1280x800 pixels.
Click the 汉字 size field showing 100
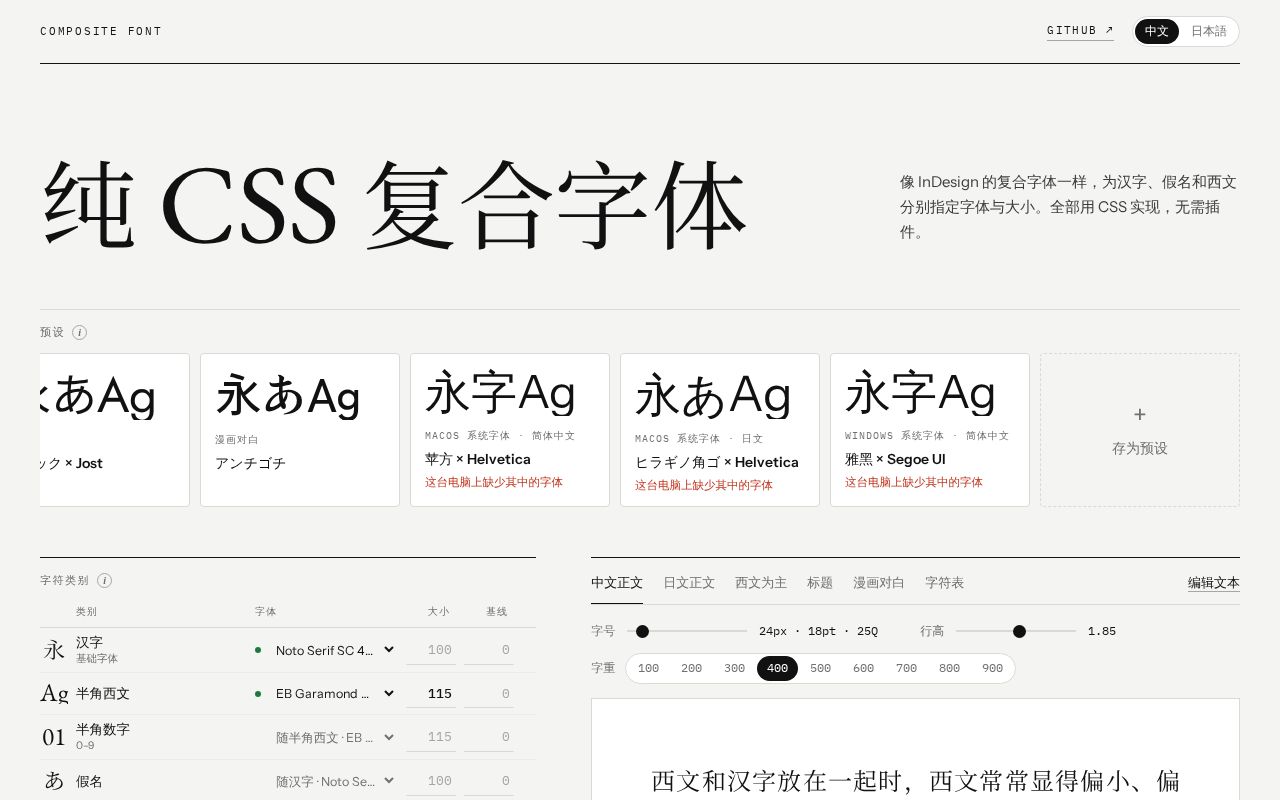431,650
